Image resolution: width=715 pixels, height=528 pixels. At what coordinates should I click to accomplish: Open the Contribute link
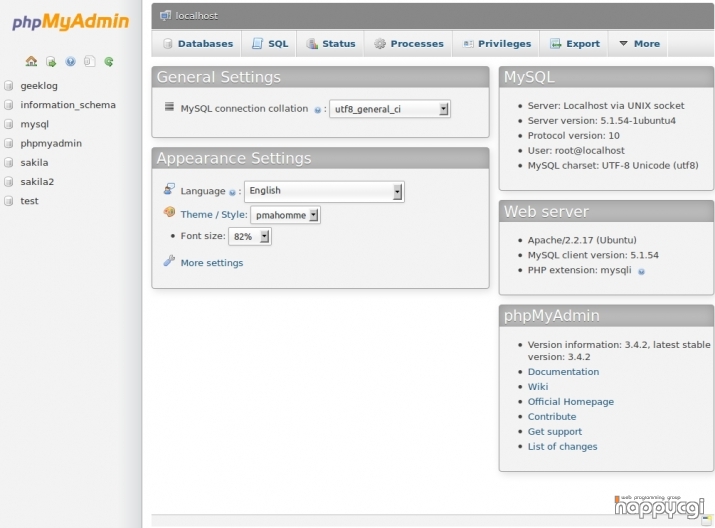click(552, 417)
